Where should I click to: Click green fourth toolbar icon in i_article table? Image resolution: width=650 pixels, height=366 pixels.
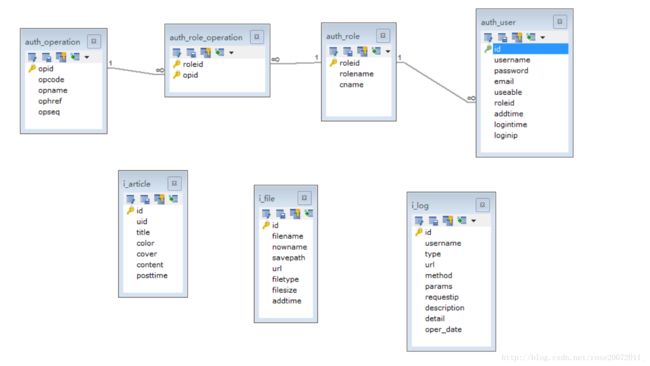pyautogui.click(x=173, y=199)
